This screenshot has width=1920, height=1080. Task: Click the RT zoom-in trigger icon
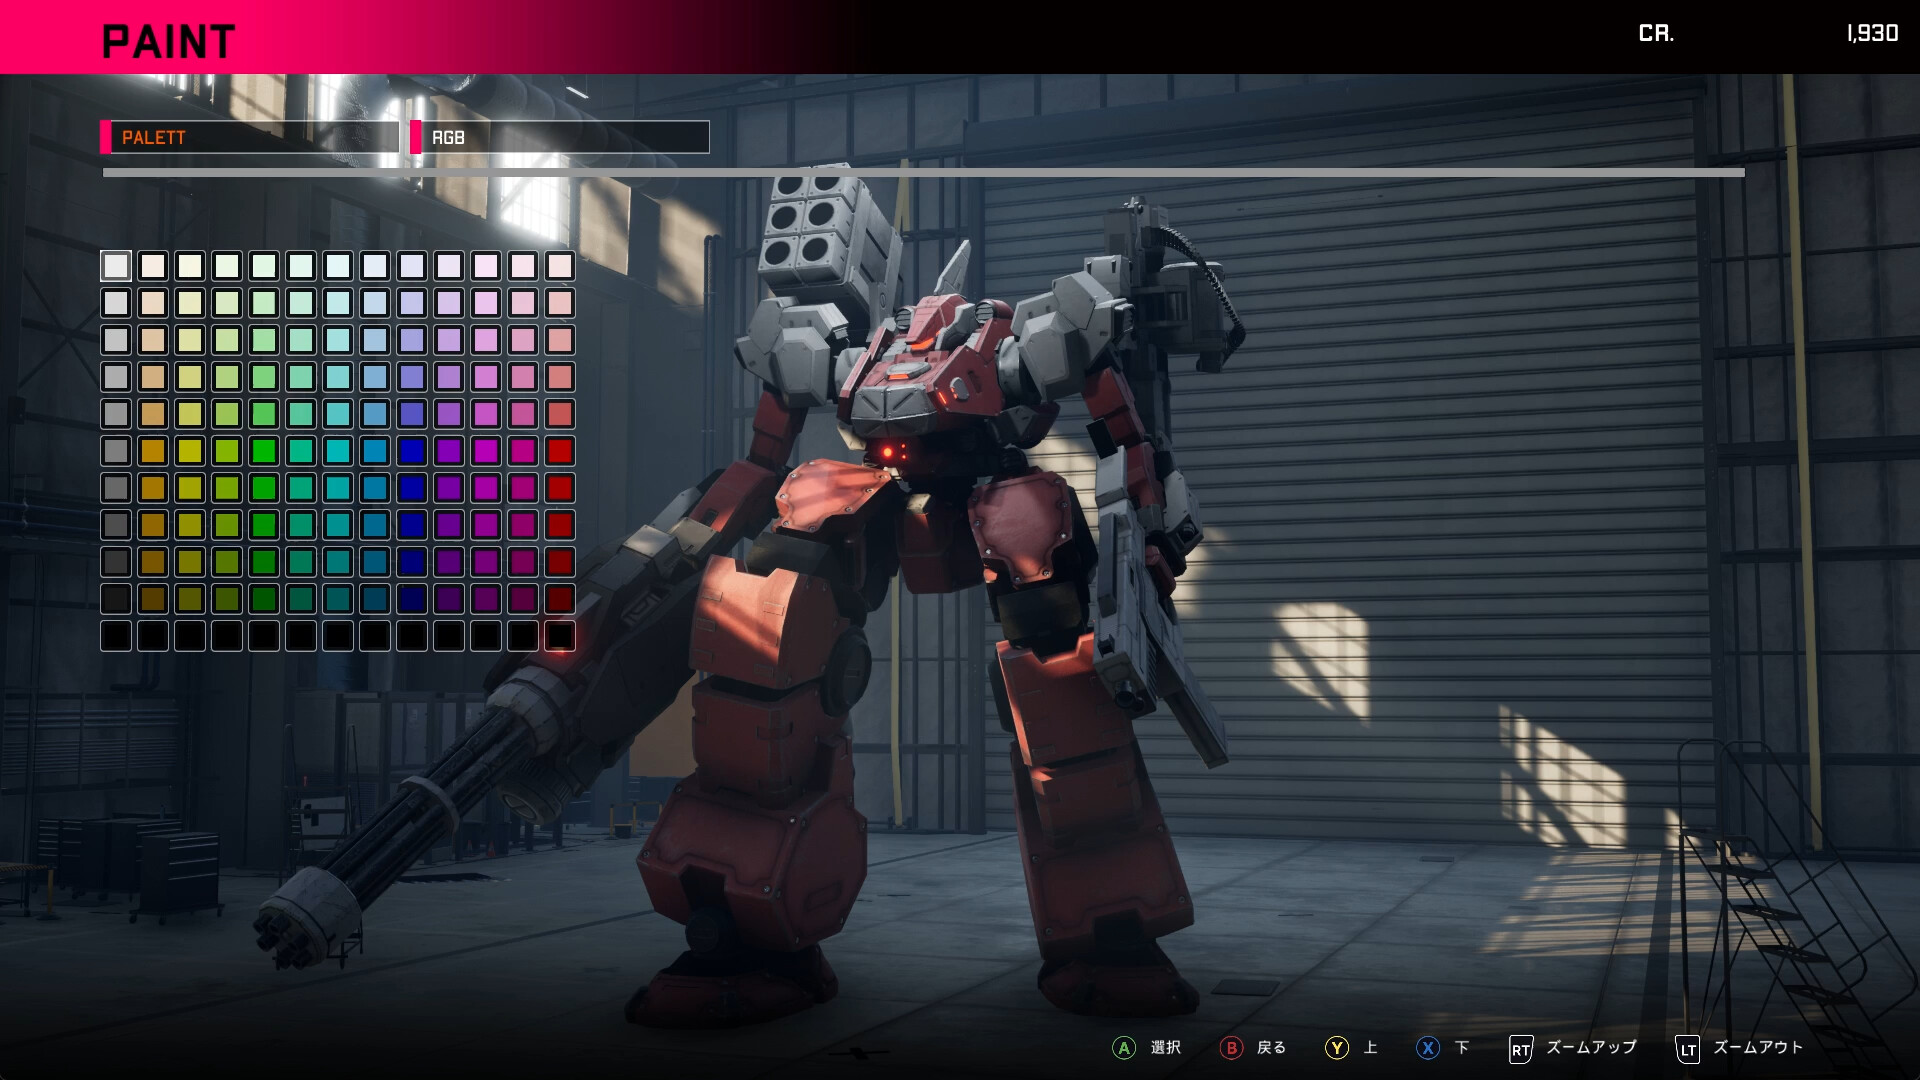[x=1520, y=1049]
